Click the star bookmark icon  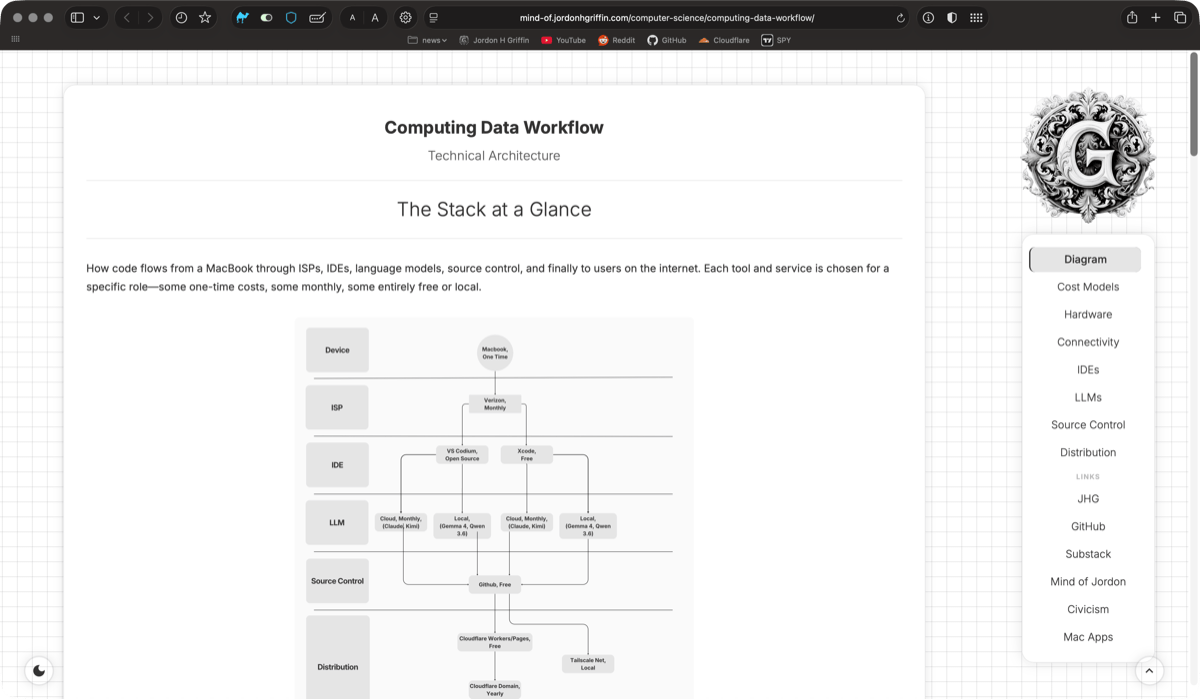(x=205, y=17)
